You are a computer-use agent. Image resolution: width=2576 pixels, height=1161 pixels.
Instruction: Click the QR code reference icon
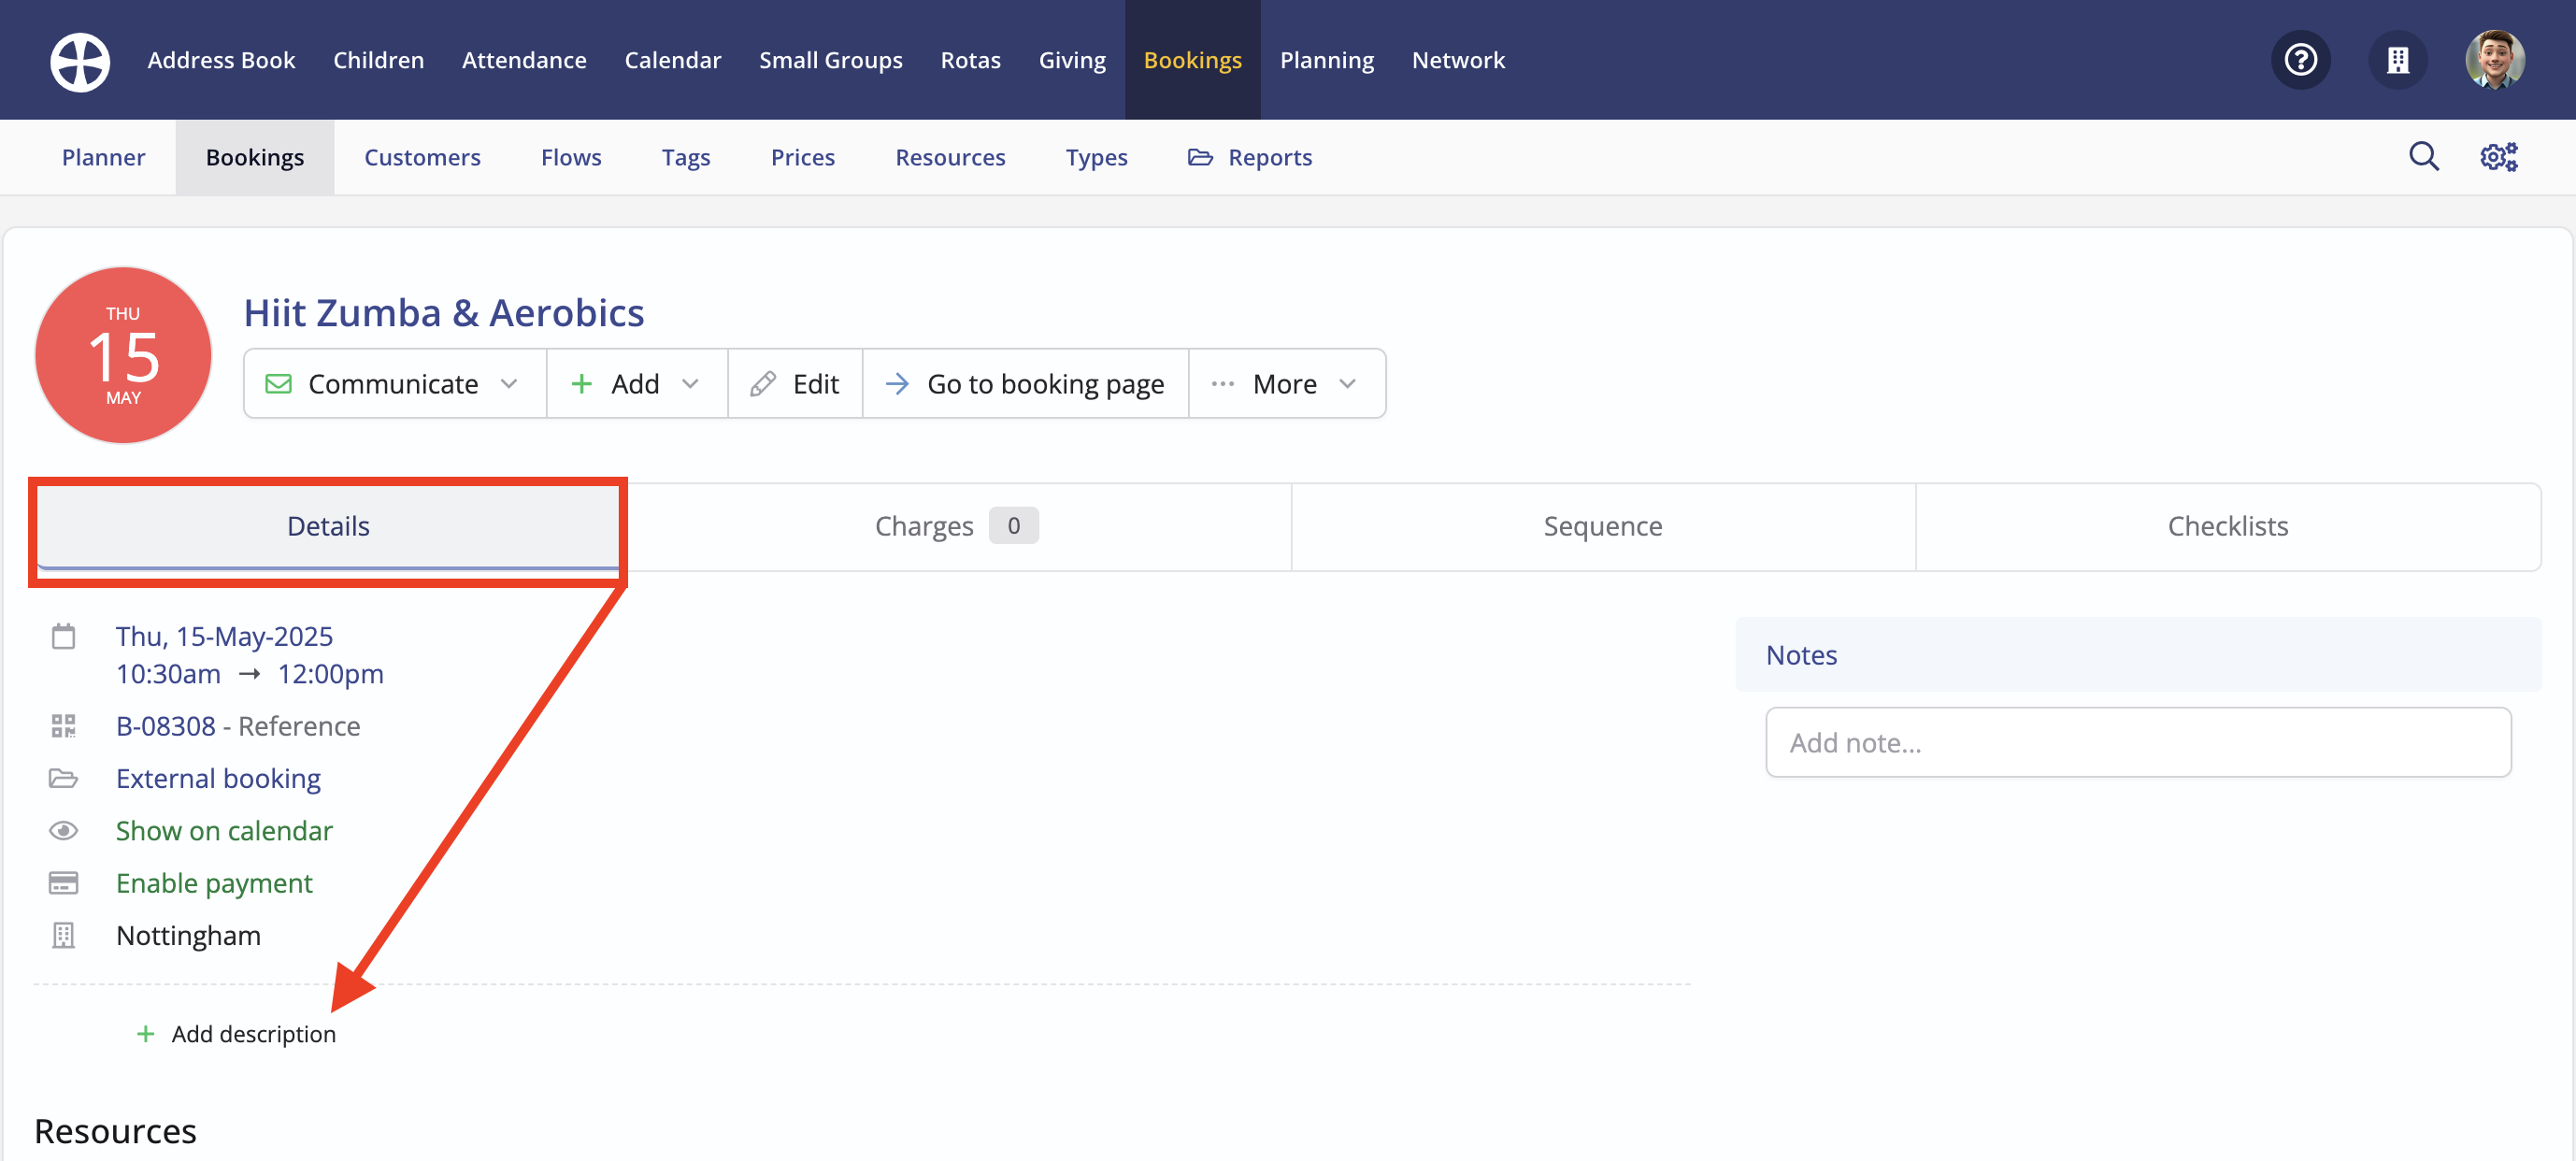click(63, 726)
